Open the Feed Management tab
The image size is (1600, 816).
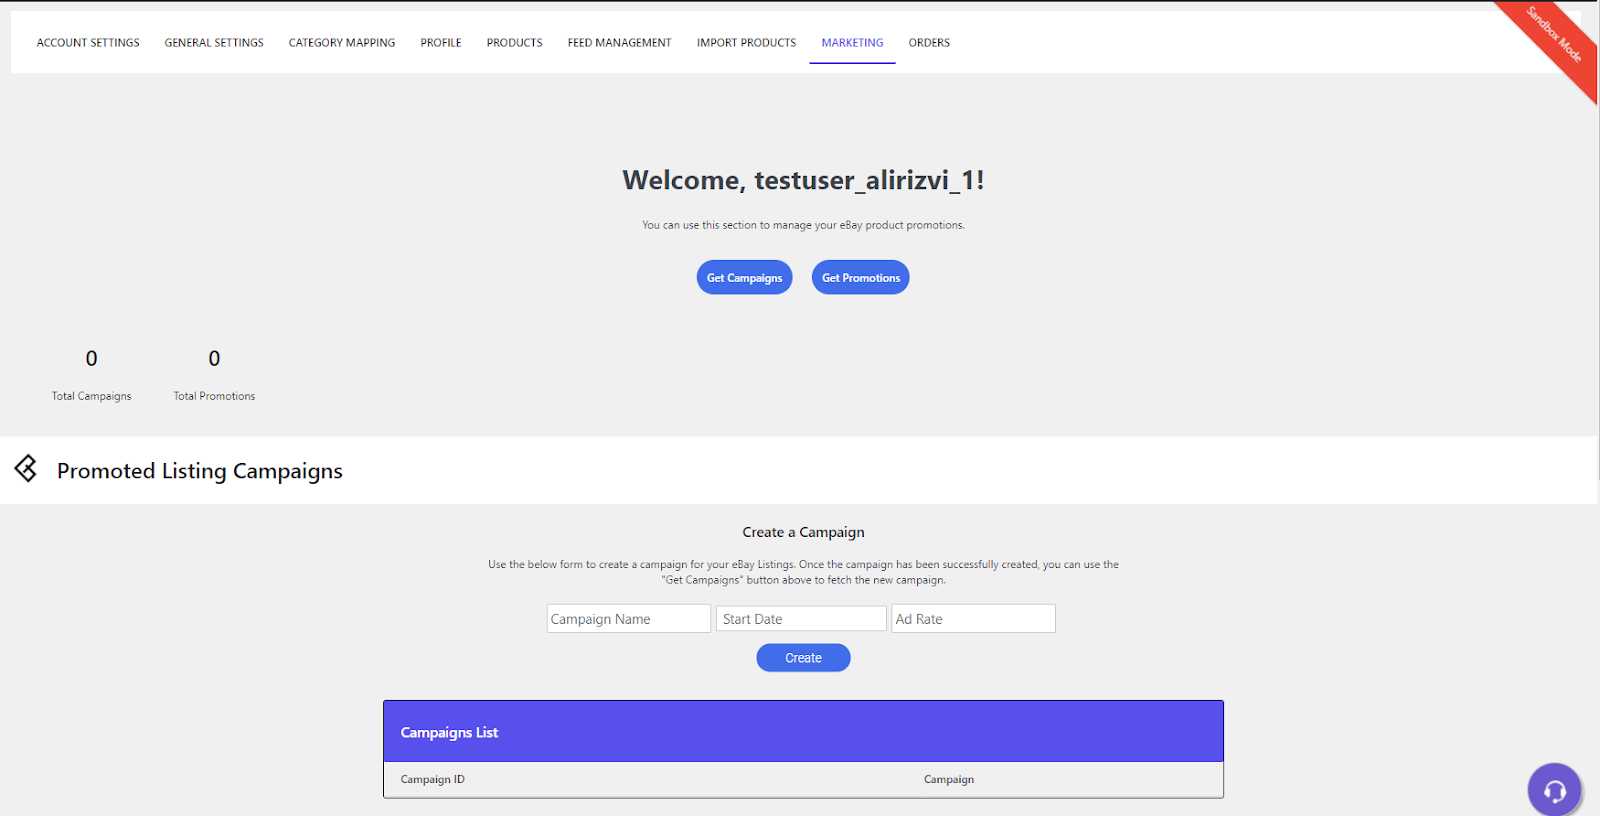pyautogui.click(x=620, y=43)
